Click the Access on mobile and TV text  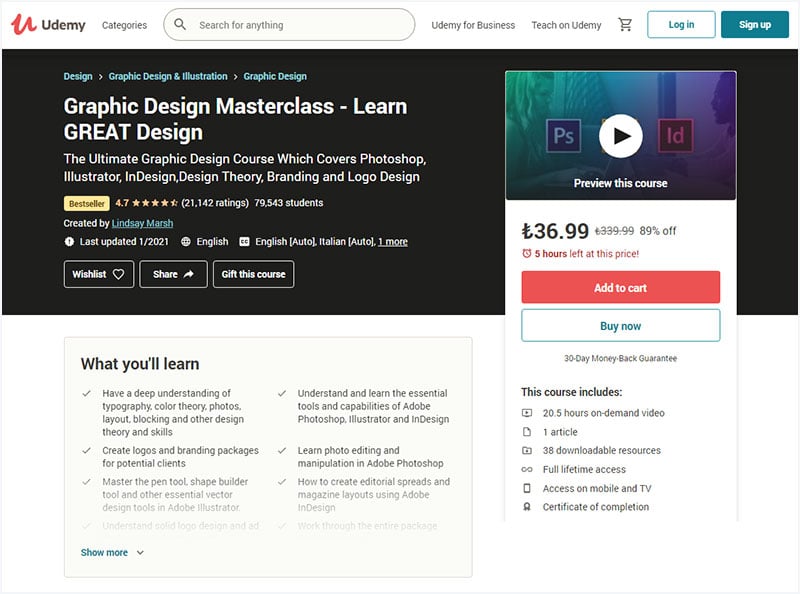[x=597, y=488]
